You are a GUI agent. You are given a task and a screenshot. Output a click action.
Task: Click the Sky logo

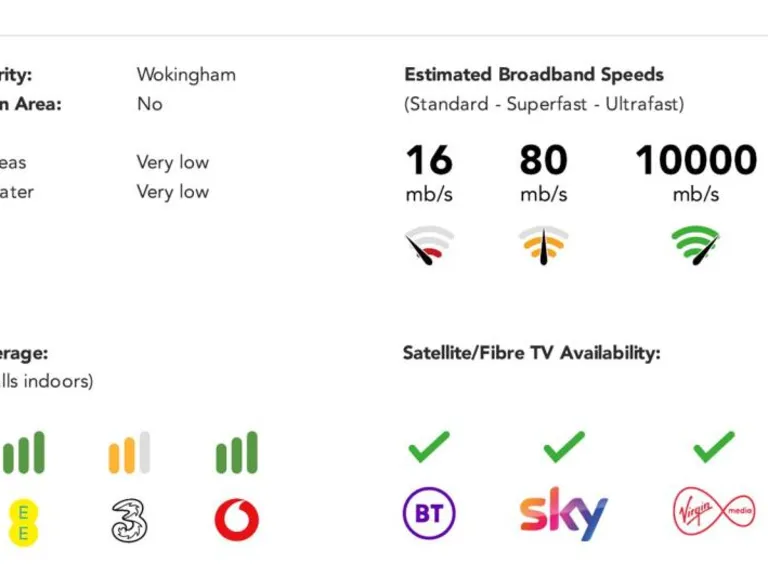coord(563,514)
